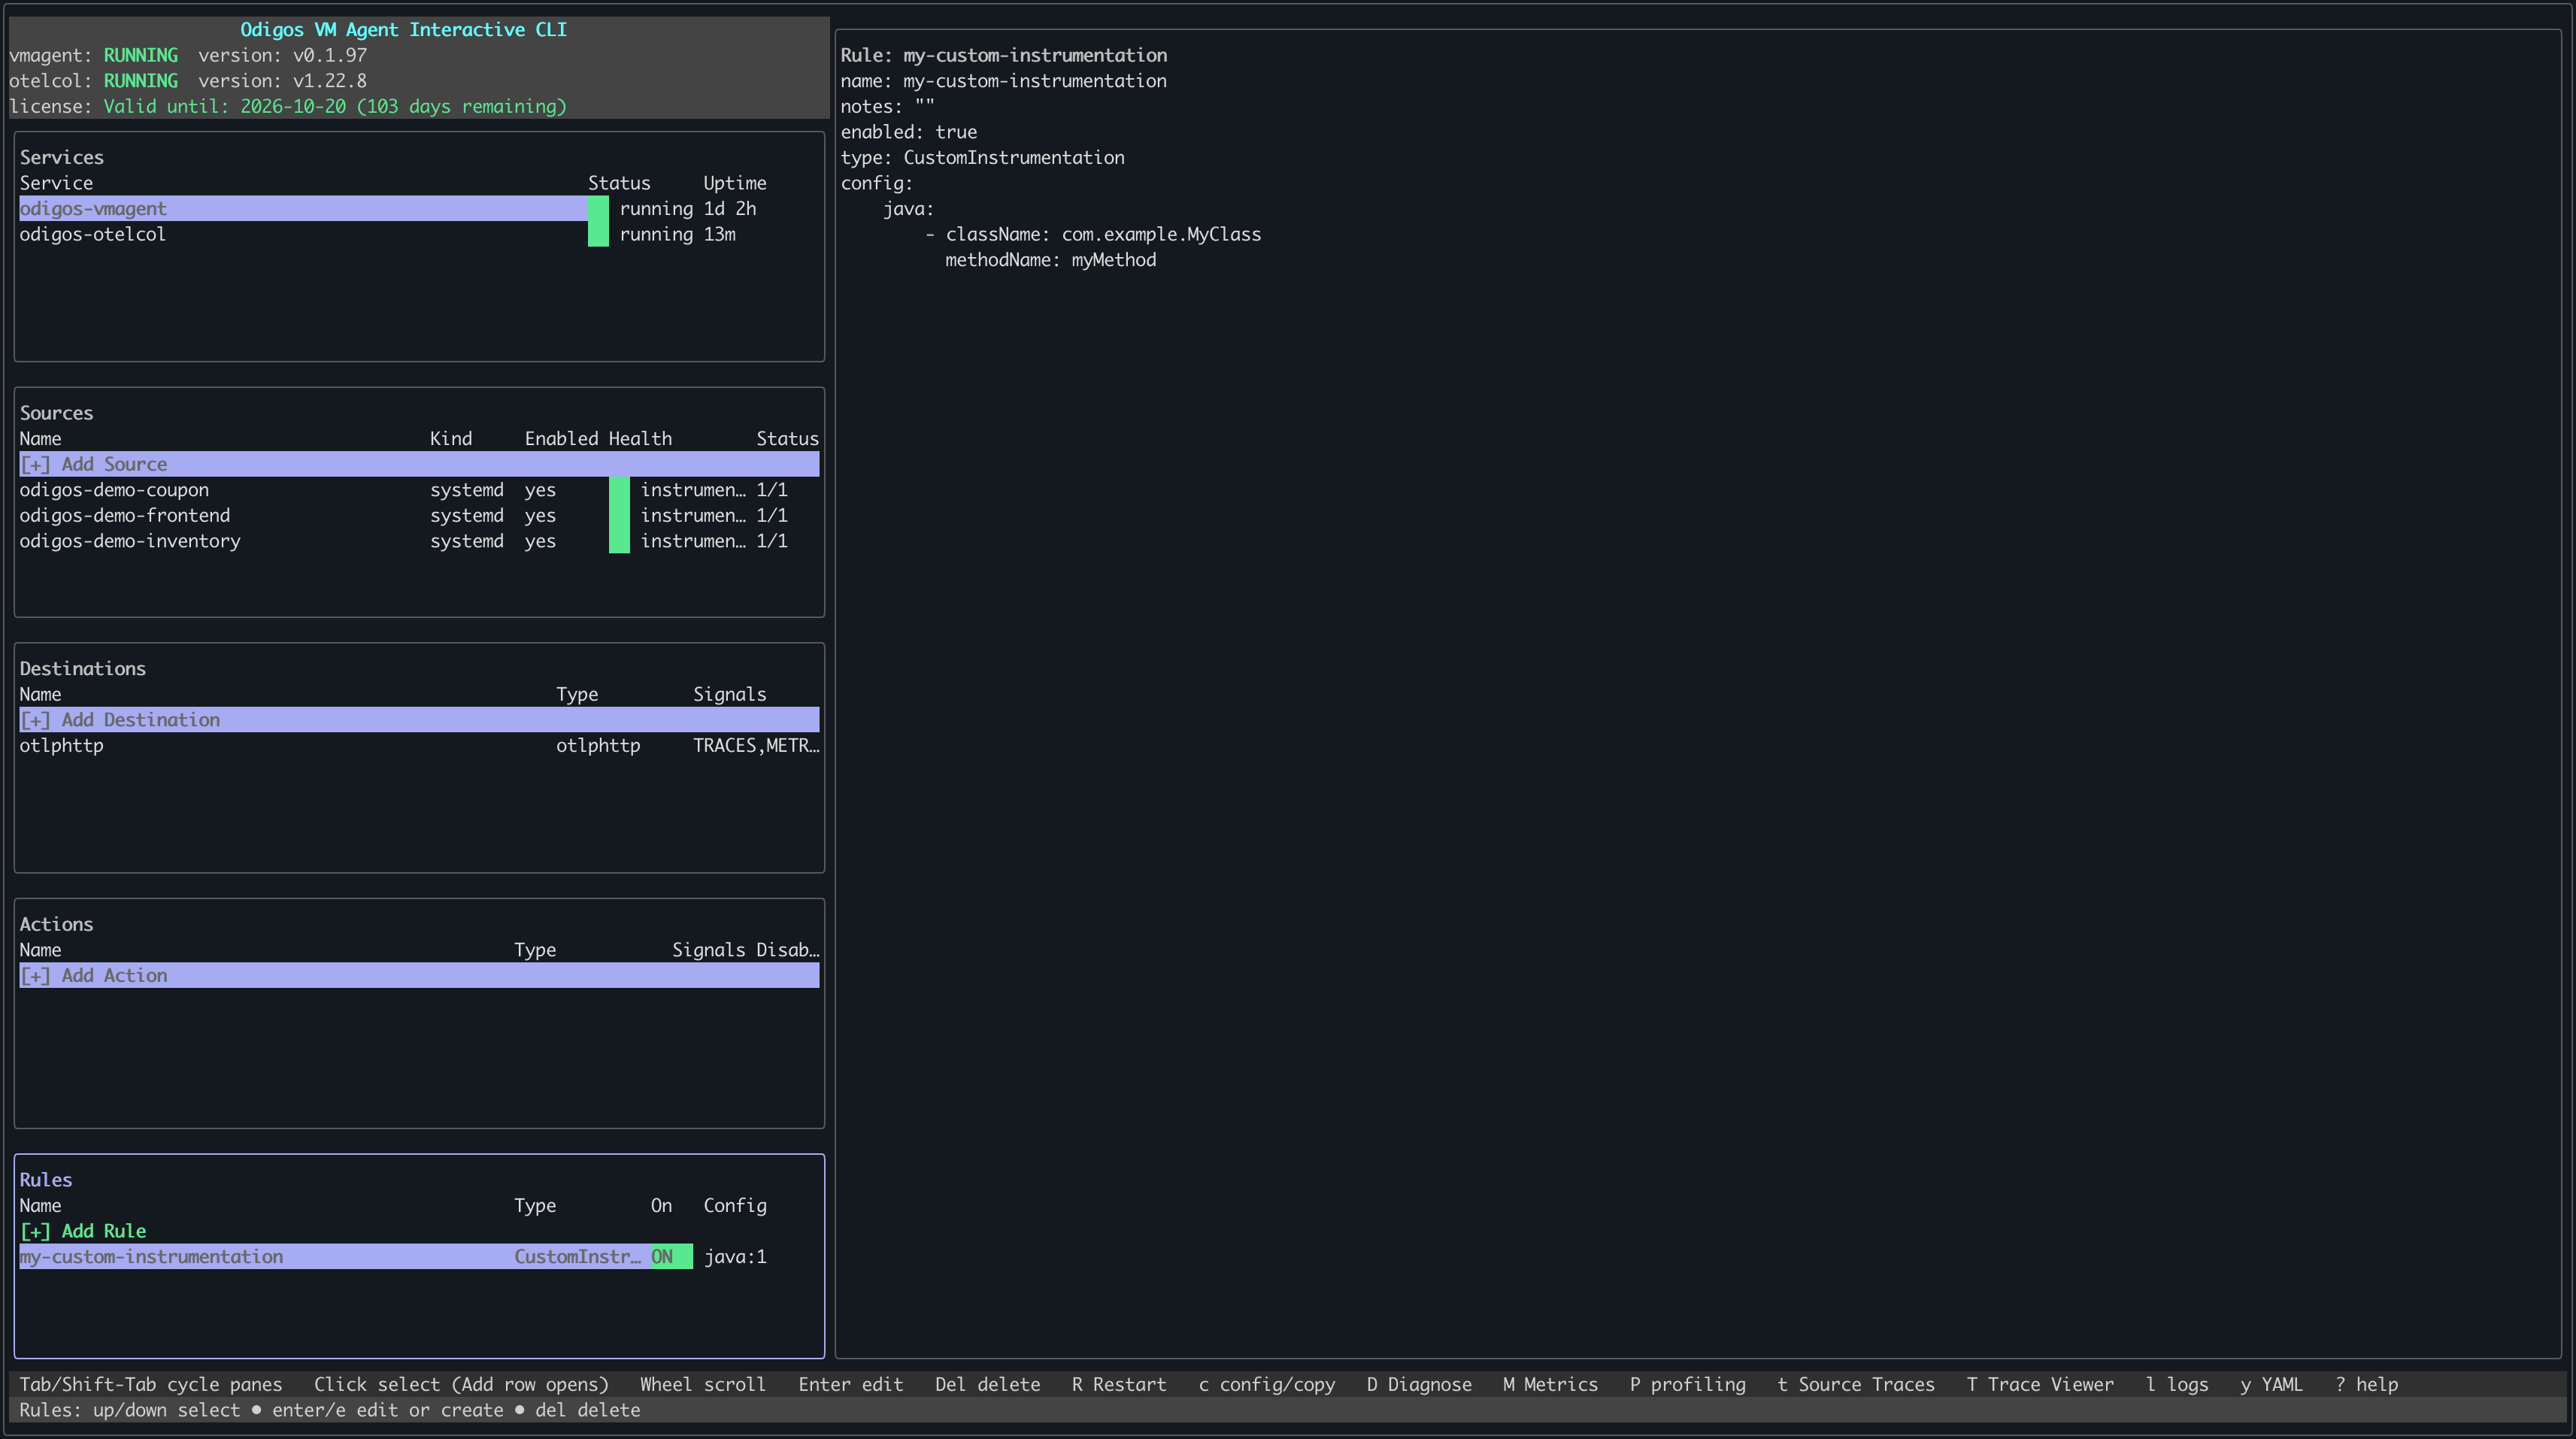The width and height of the screenshot is (2576, 1439).
Task: Open the Add Rule row
Action: (x=83, y=1231)
